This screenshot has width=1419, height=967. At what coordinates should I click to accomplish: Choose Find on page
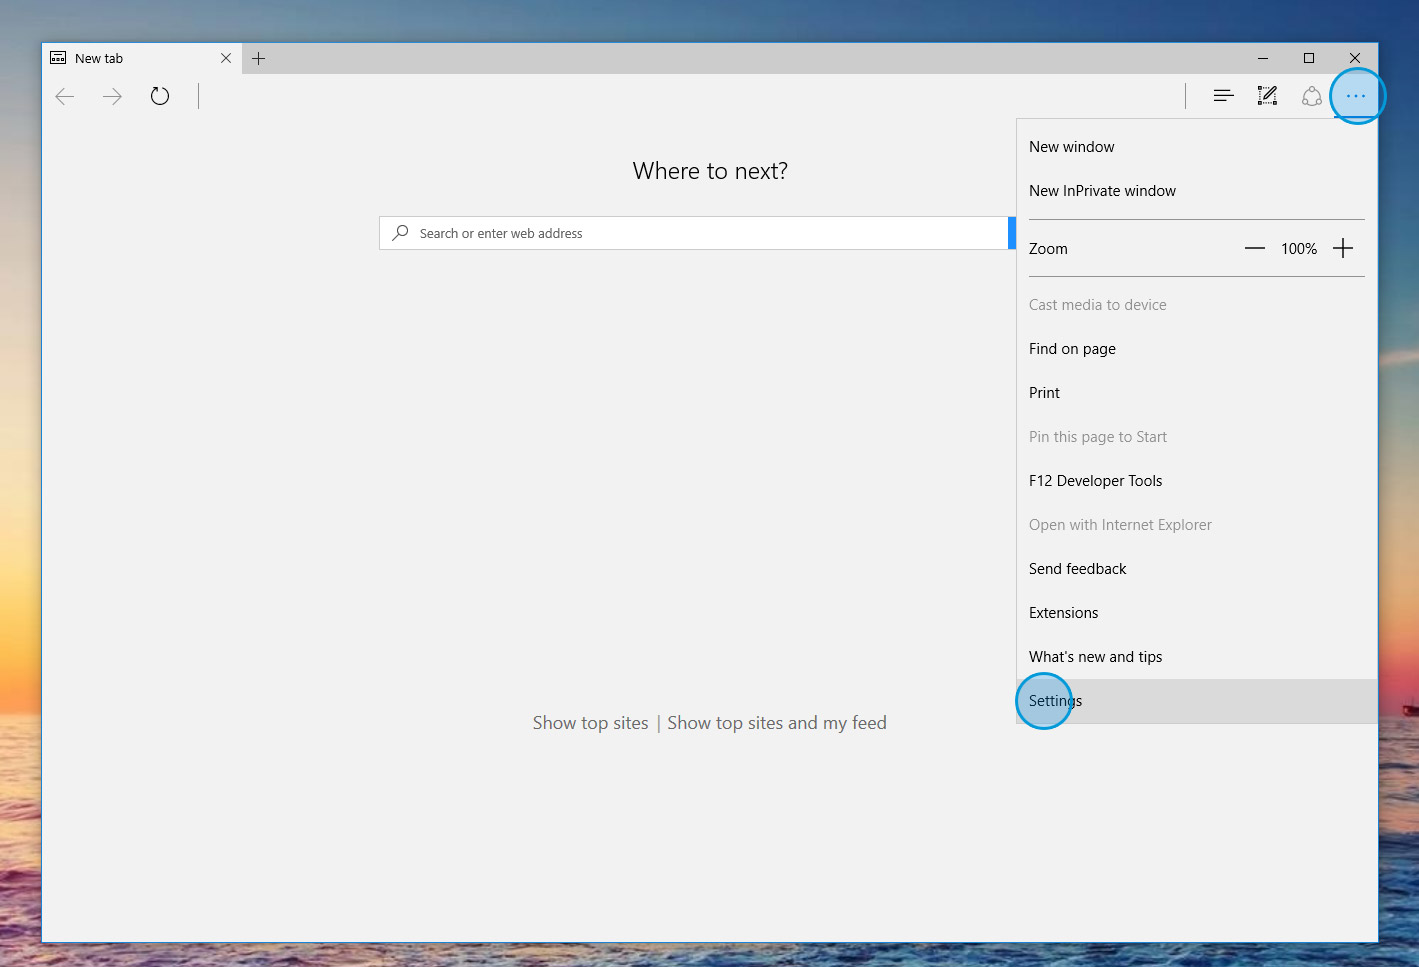pyautogui.click(x=1072, y=349)
